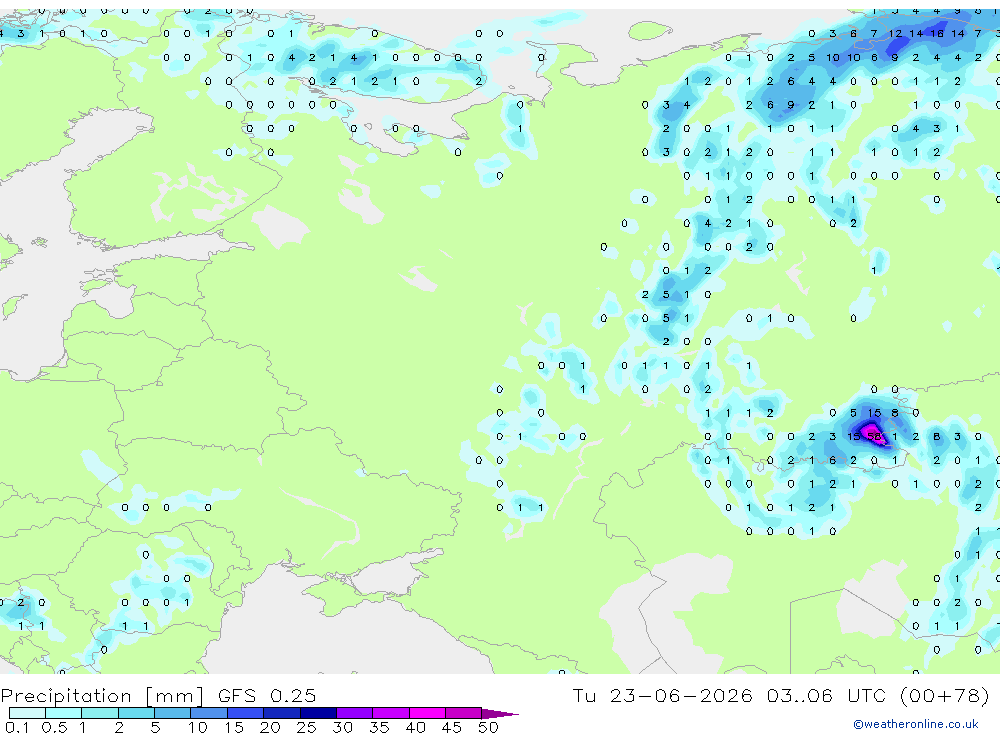
Task: Pick the legend swatch between 30 and 35
Action: 355,713
